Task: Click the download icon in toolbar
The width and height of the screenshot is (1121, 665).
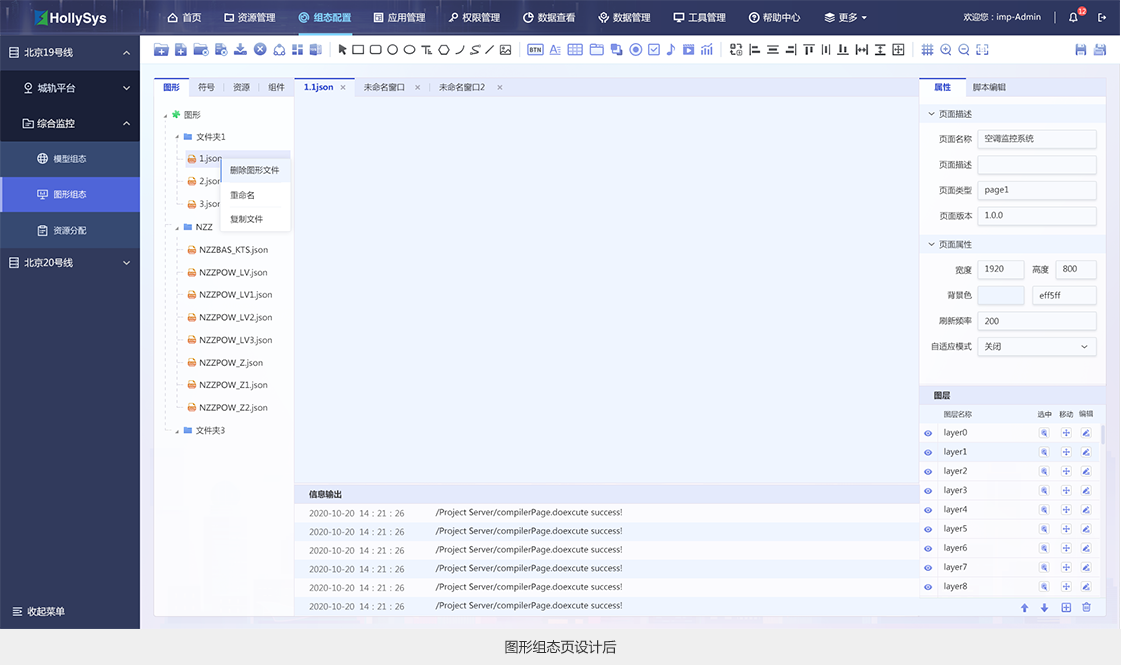Action: tap(240, 50)
